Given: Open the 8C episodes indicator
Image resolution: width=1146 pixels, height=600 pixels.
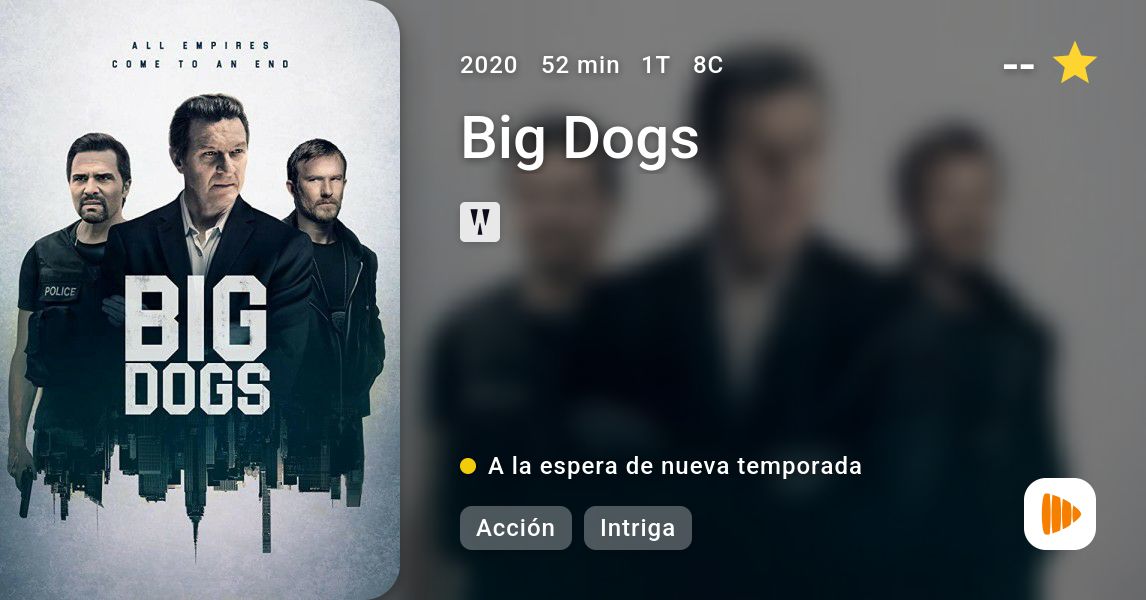Looking at the screenshot, I should (x=707, y=65).
